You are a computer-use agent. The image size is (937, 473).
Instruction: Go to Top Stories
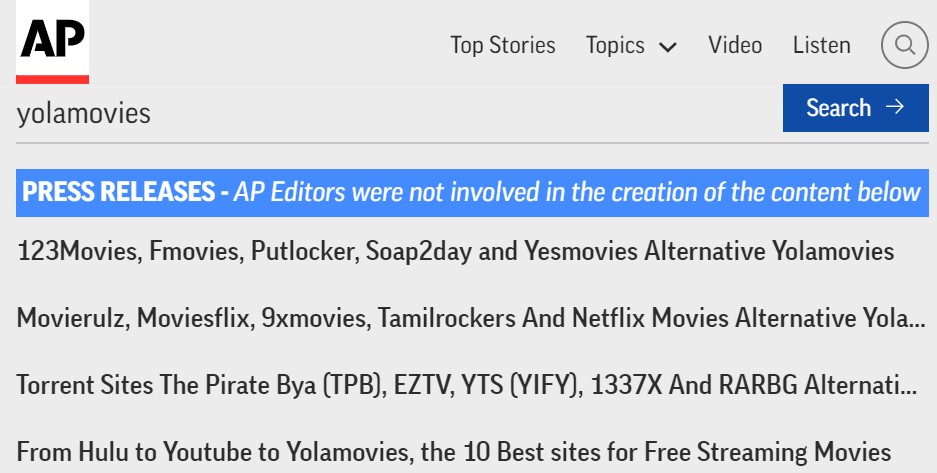(503, 45)
